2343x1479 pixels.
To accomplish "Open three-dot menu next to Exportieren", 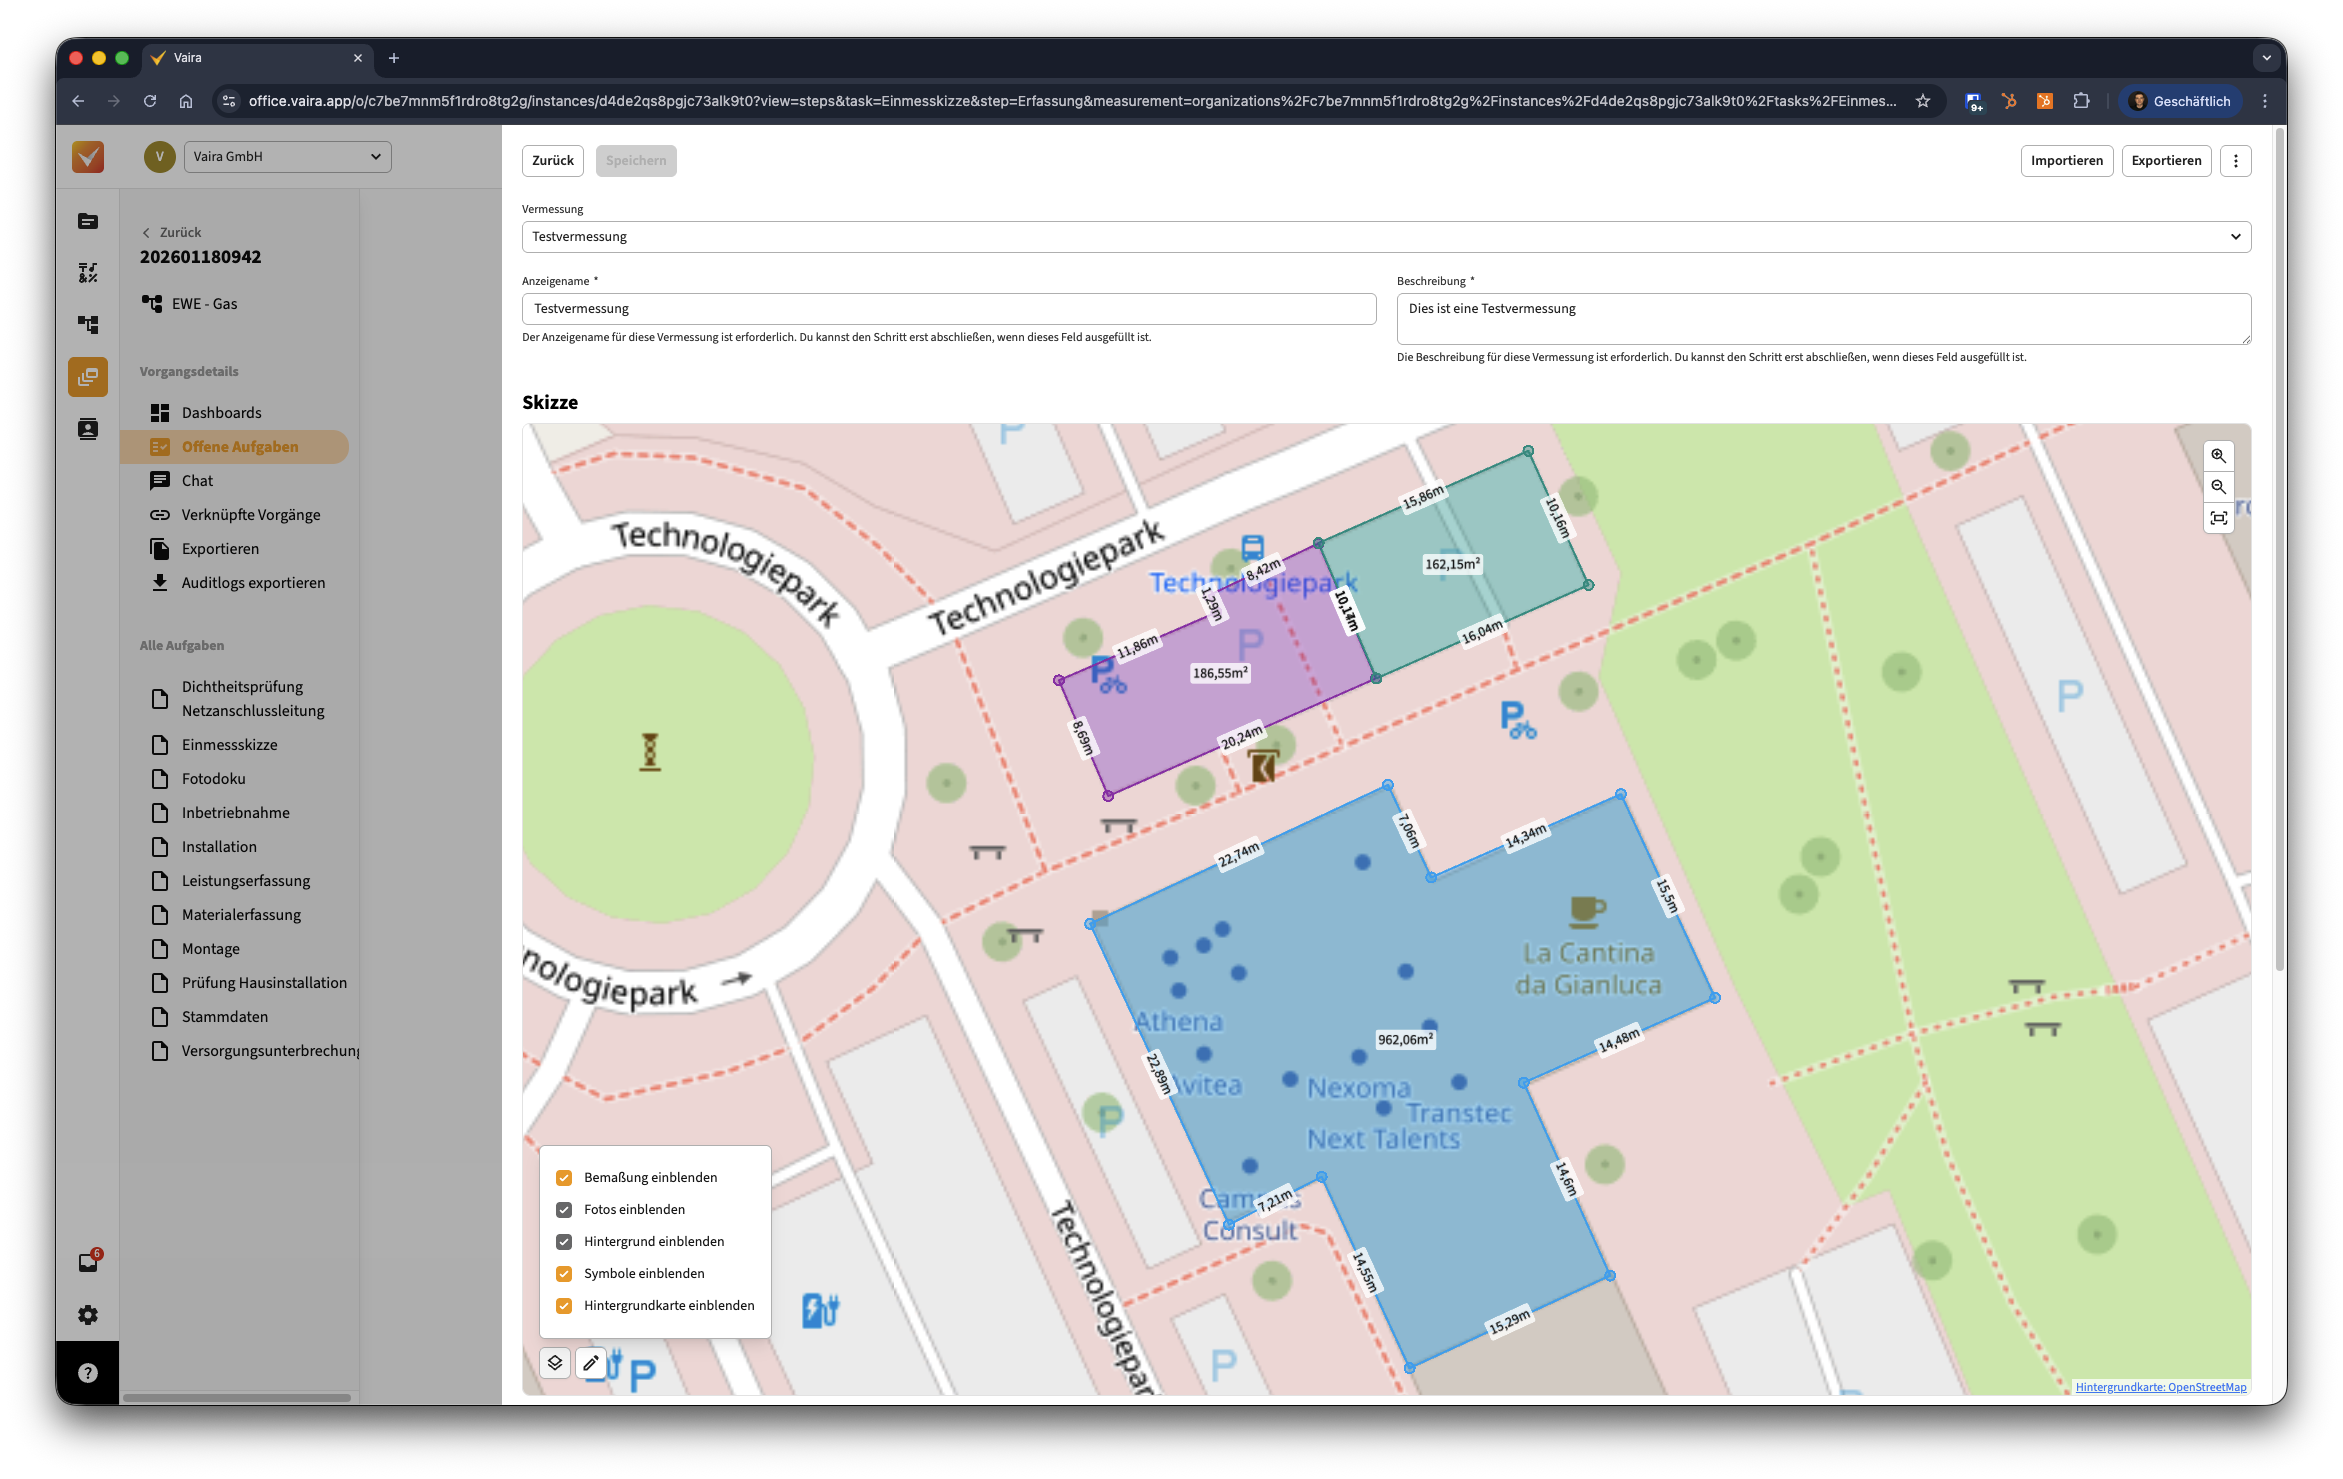I will [2236, 161].
